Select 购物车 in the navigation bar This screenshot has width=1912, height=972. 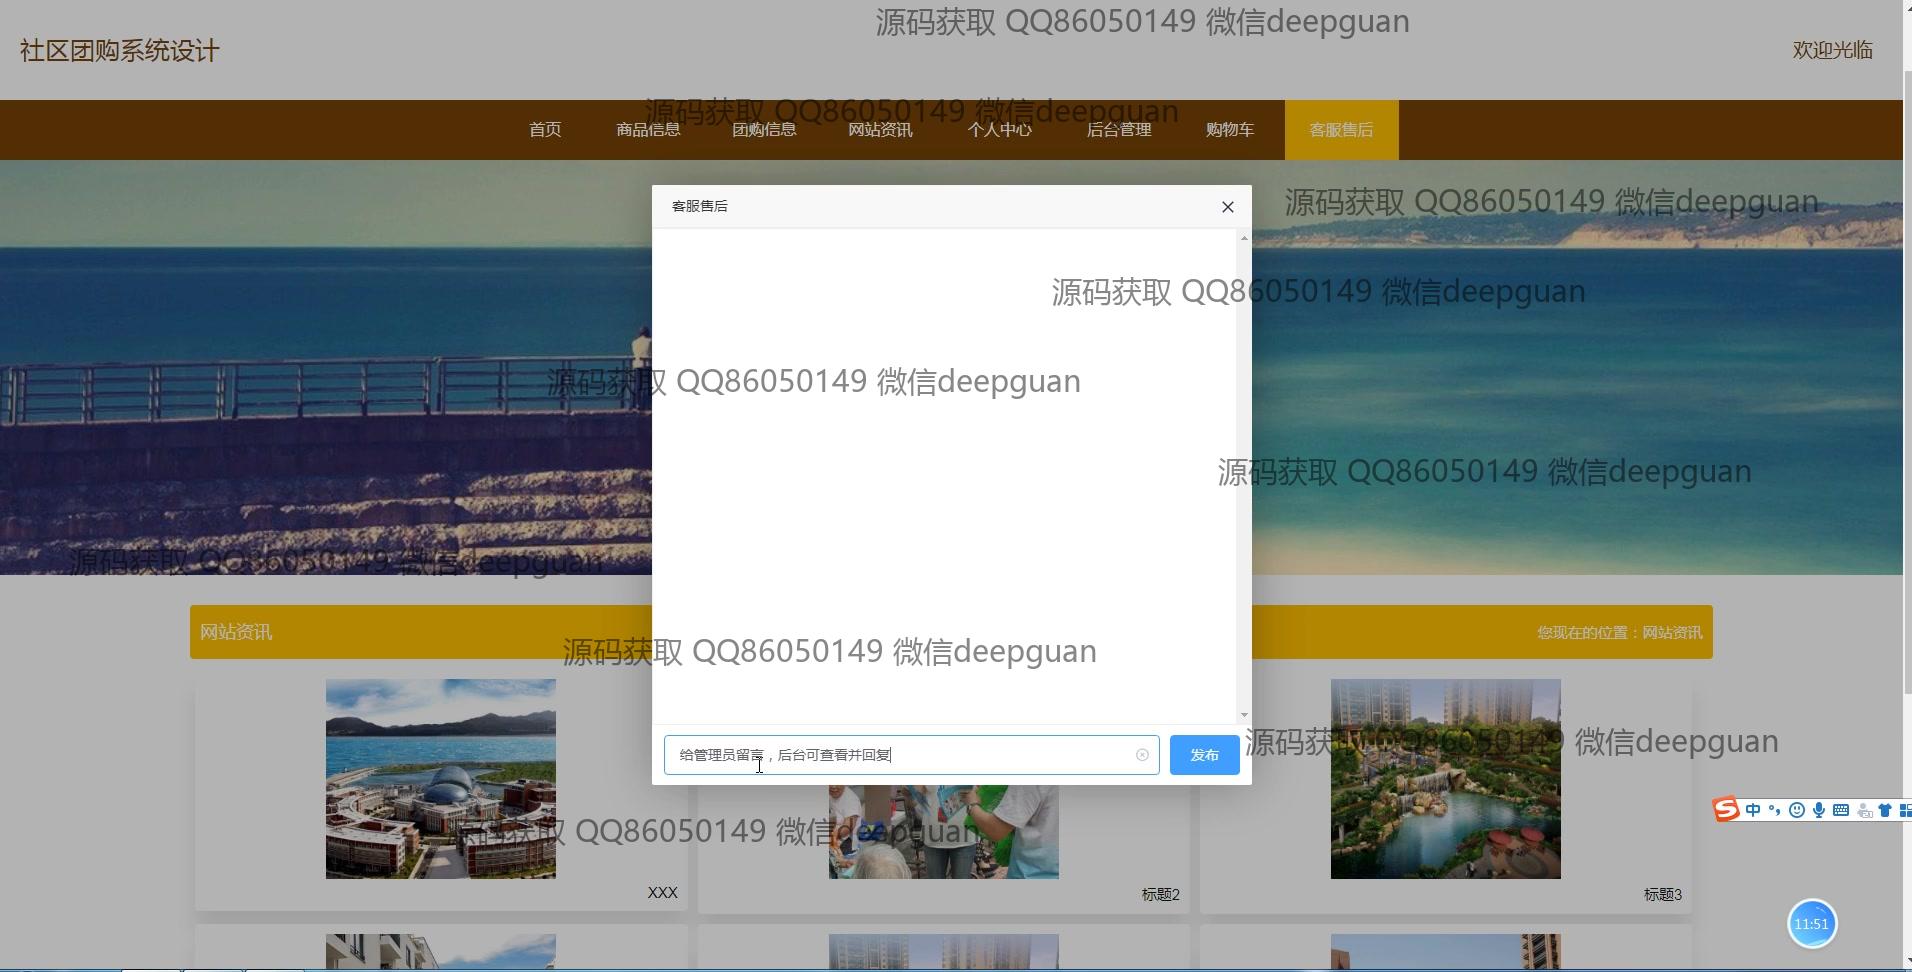click(1230, 130)
